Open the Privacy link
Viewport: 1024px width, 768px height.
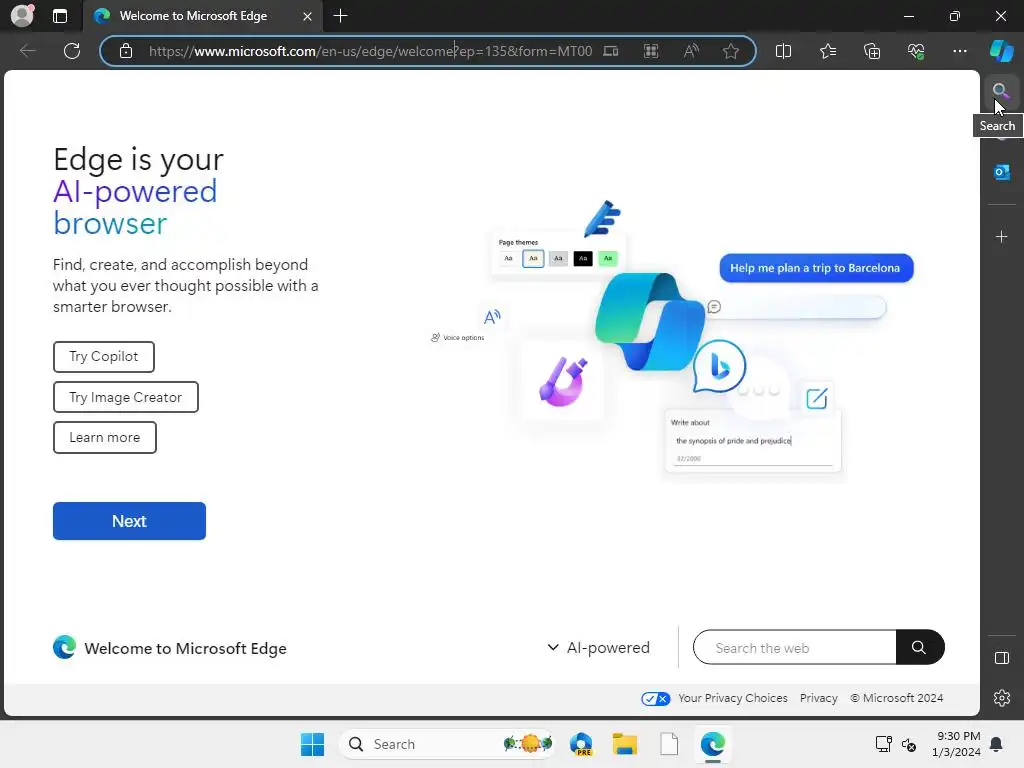[x=818, y=698]
